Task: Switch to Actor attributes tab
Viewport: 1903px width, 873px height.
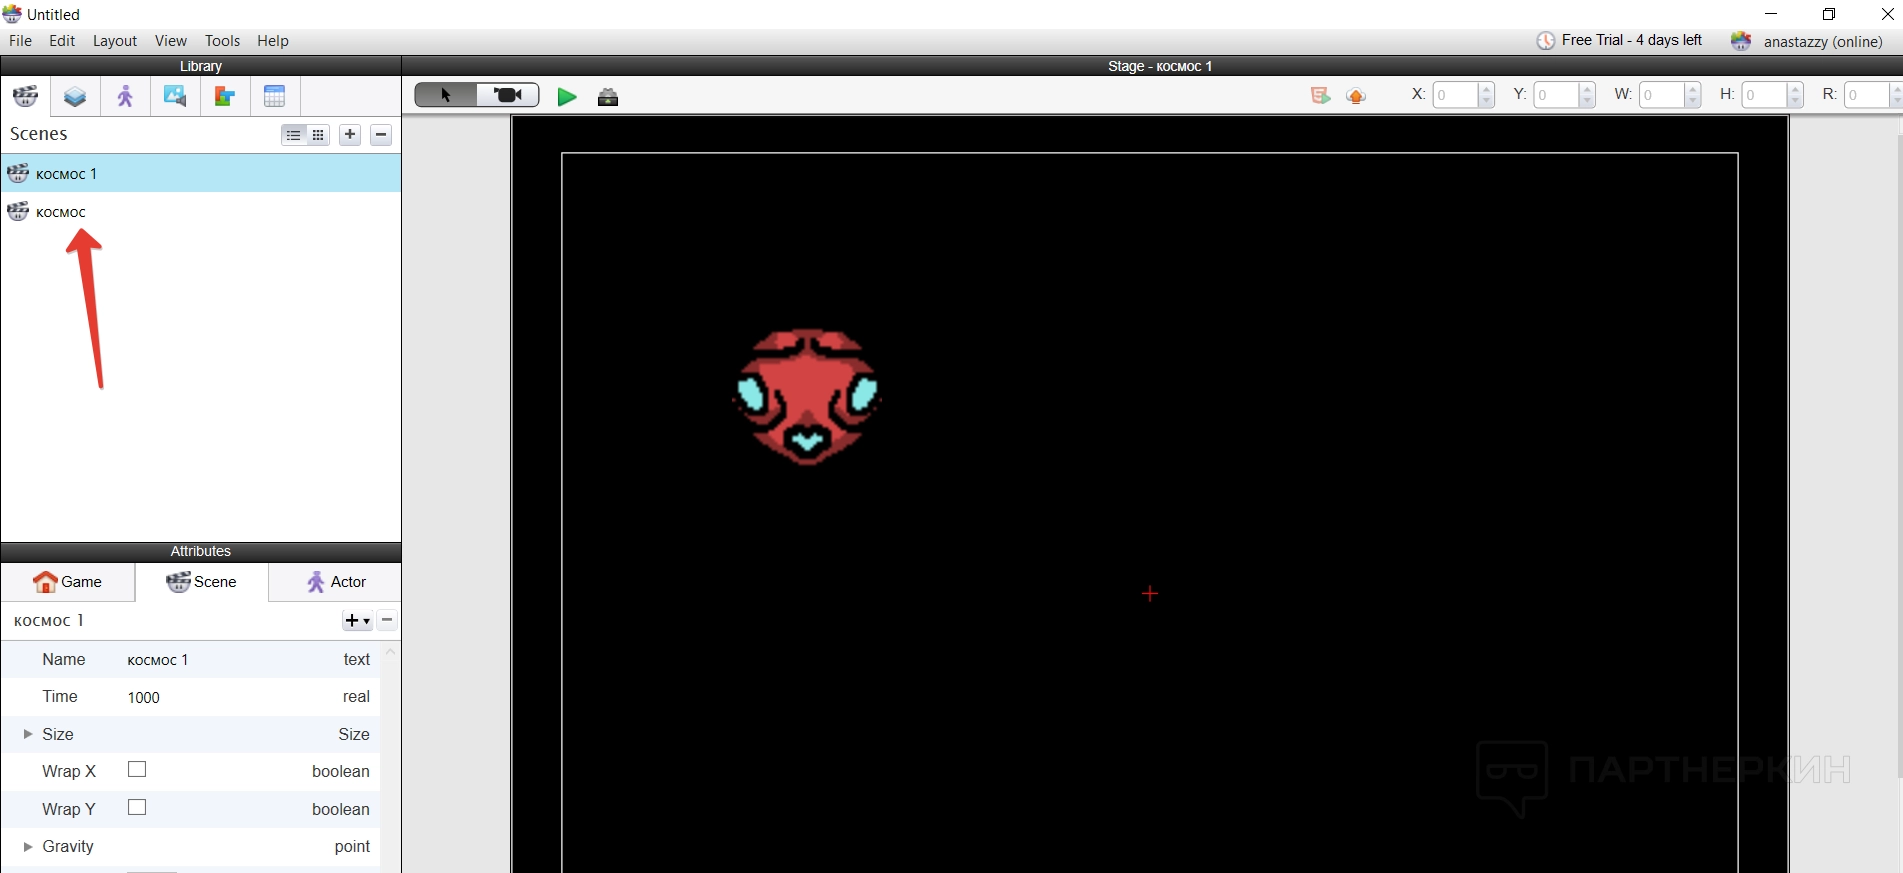Action: [336, 582]
